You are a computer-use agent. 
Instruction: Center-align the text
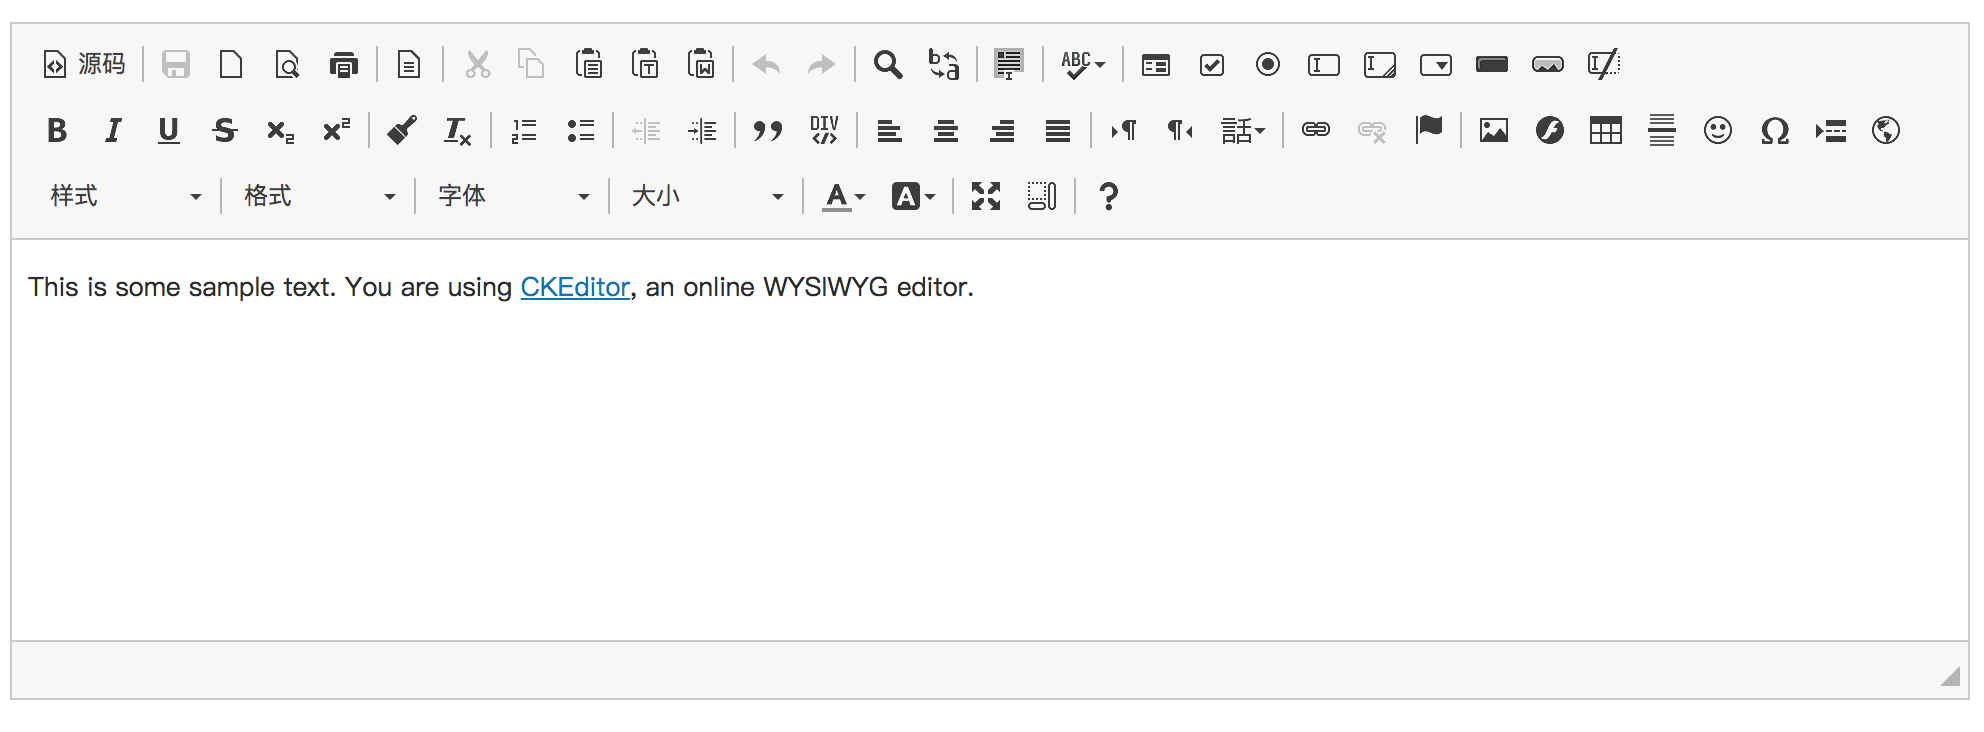[946, 131]
